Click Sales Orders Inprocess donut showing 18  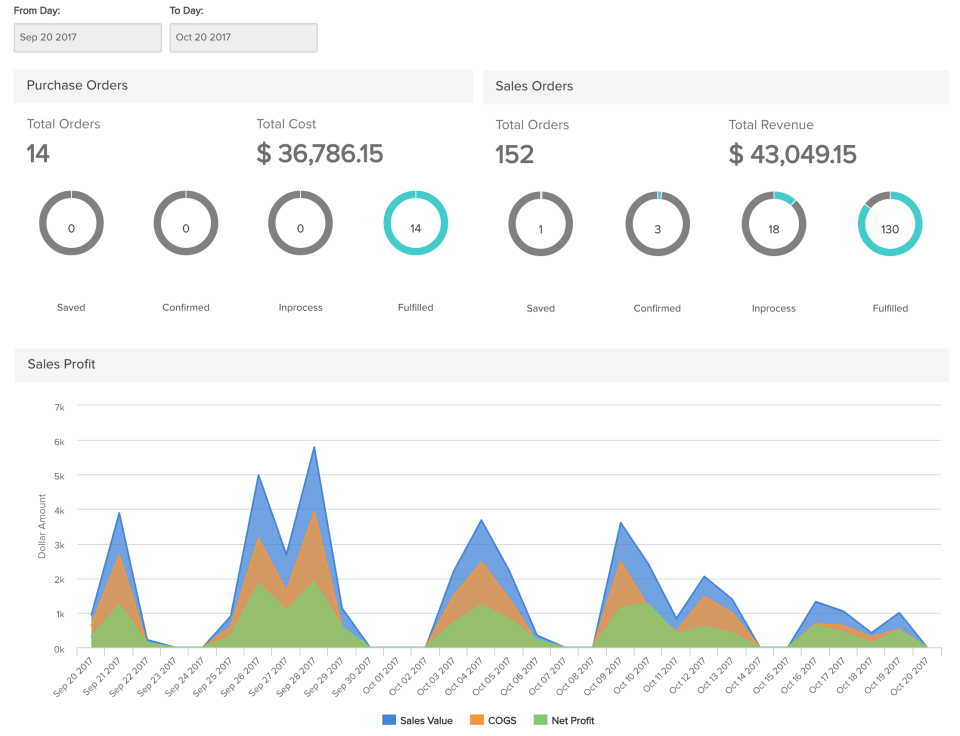coord(774,224)
